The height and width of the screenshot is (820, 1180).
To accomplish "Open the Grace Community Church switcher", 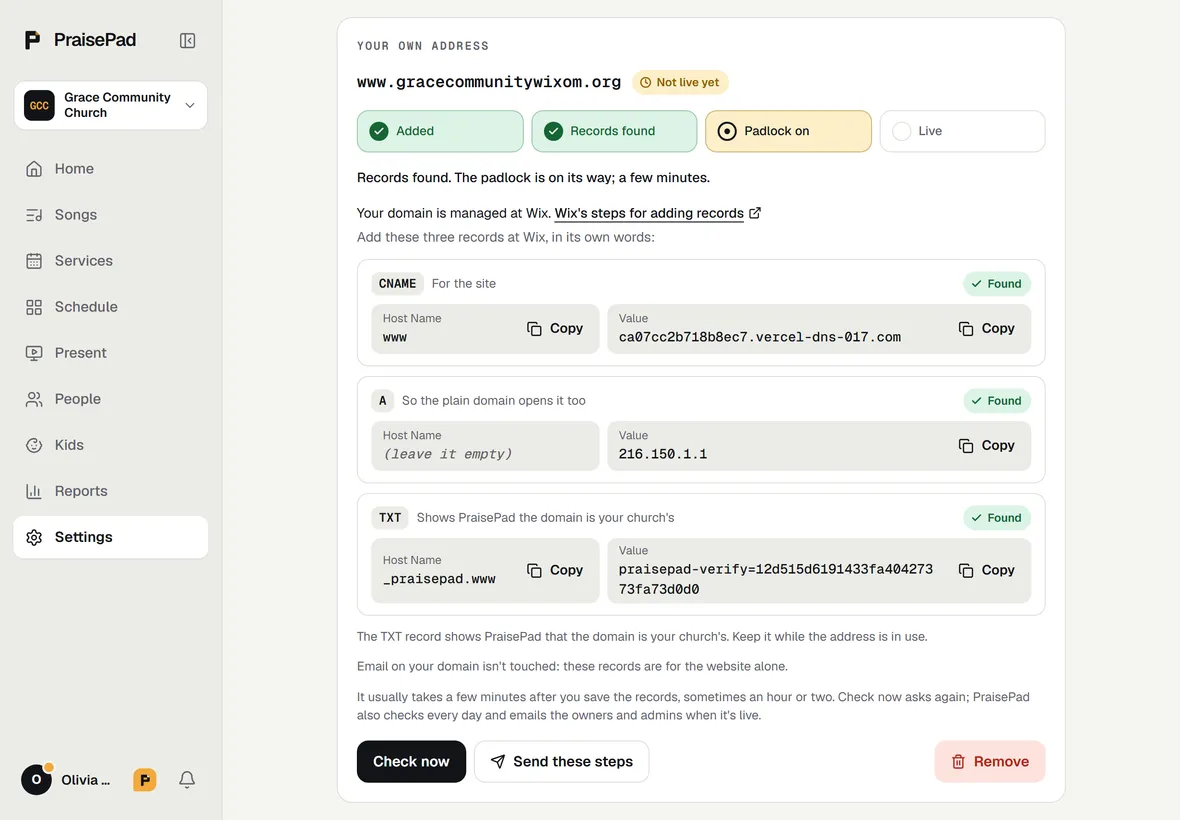I will pos(111,105).
